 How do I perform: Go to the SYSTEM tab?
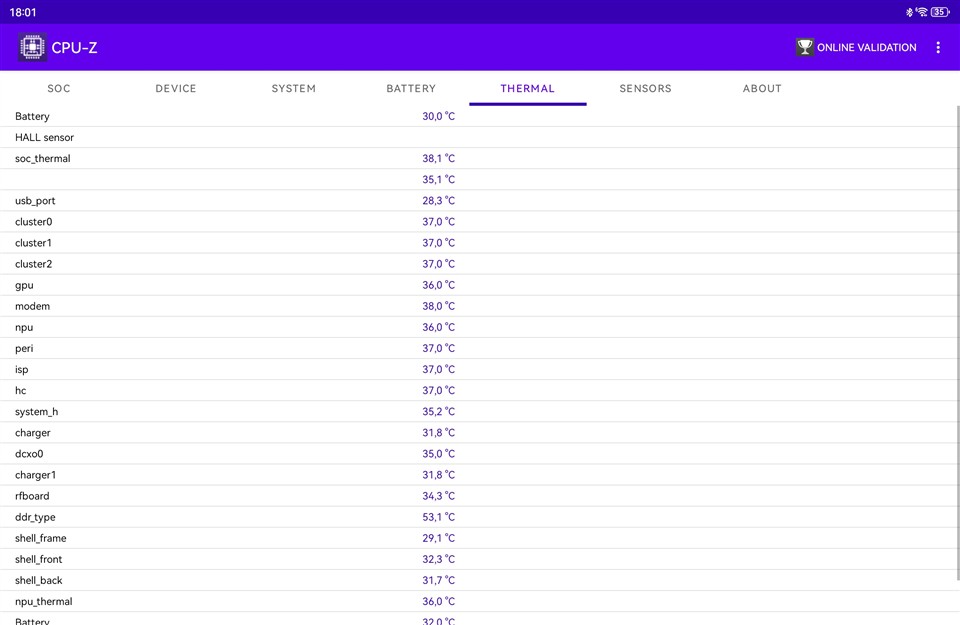(293, 88)
